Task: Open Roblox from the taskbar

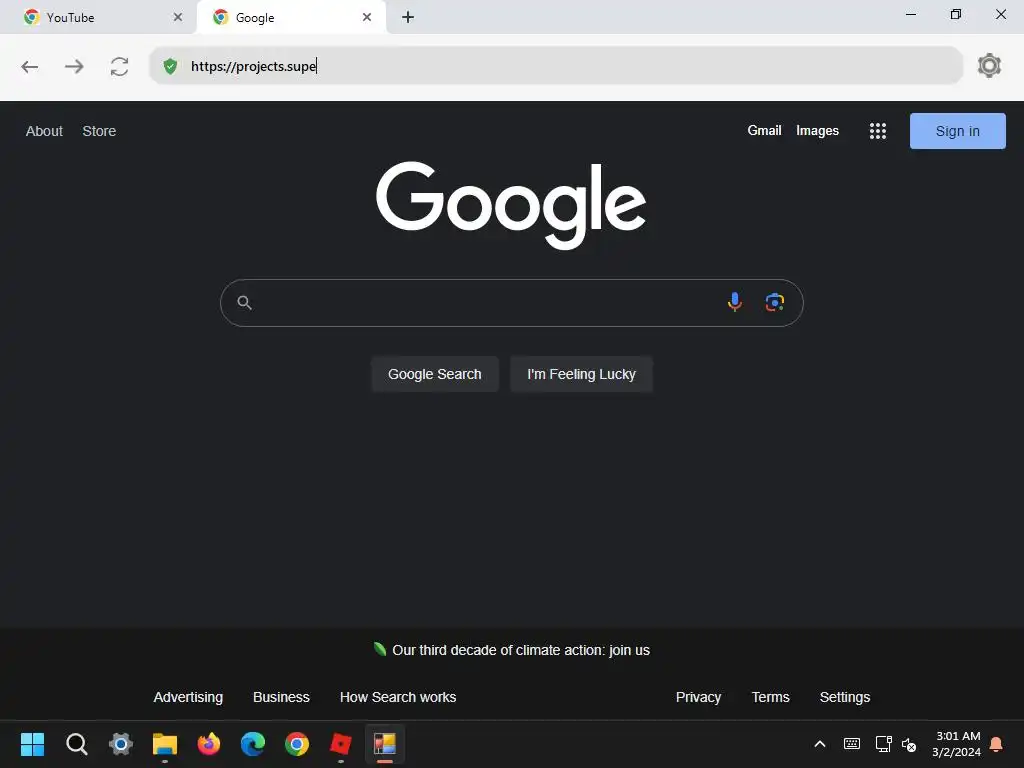Action: pyautogui.click(x=341, y=744)
